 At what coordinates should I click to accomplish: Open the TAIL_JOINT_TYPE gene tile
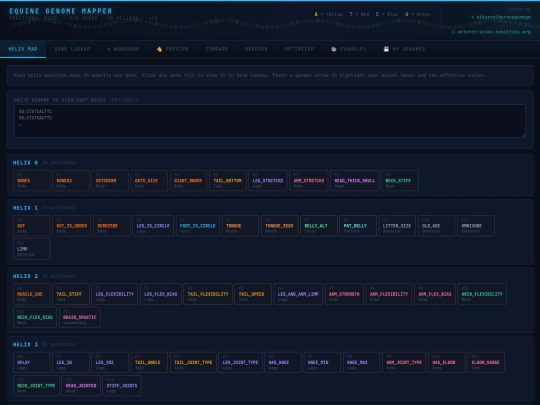pos(193,362)
